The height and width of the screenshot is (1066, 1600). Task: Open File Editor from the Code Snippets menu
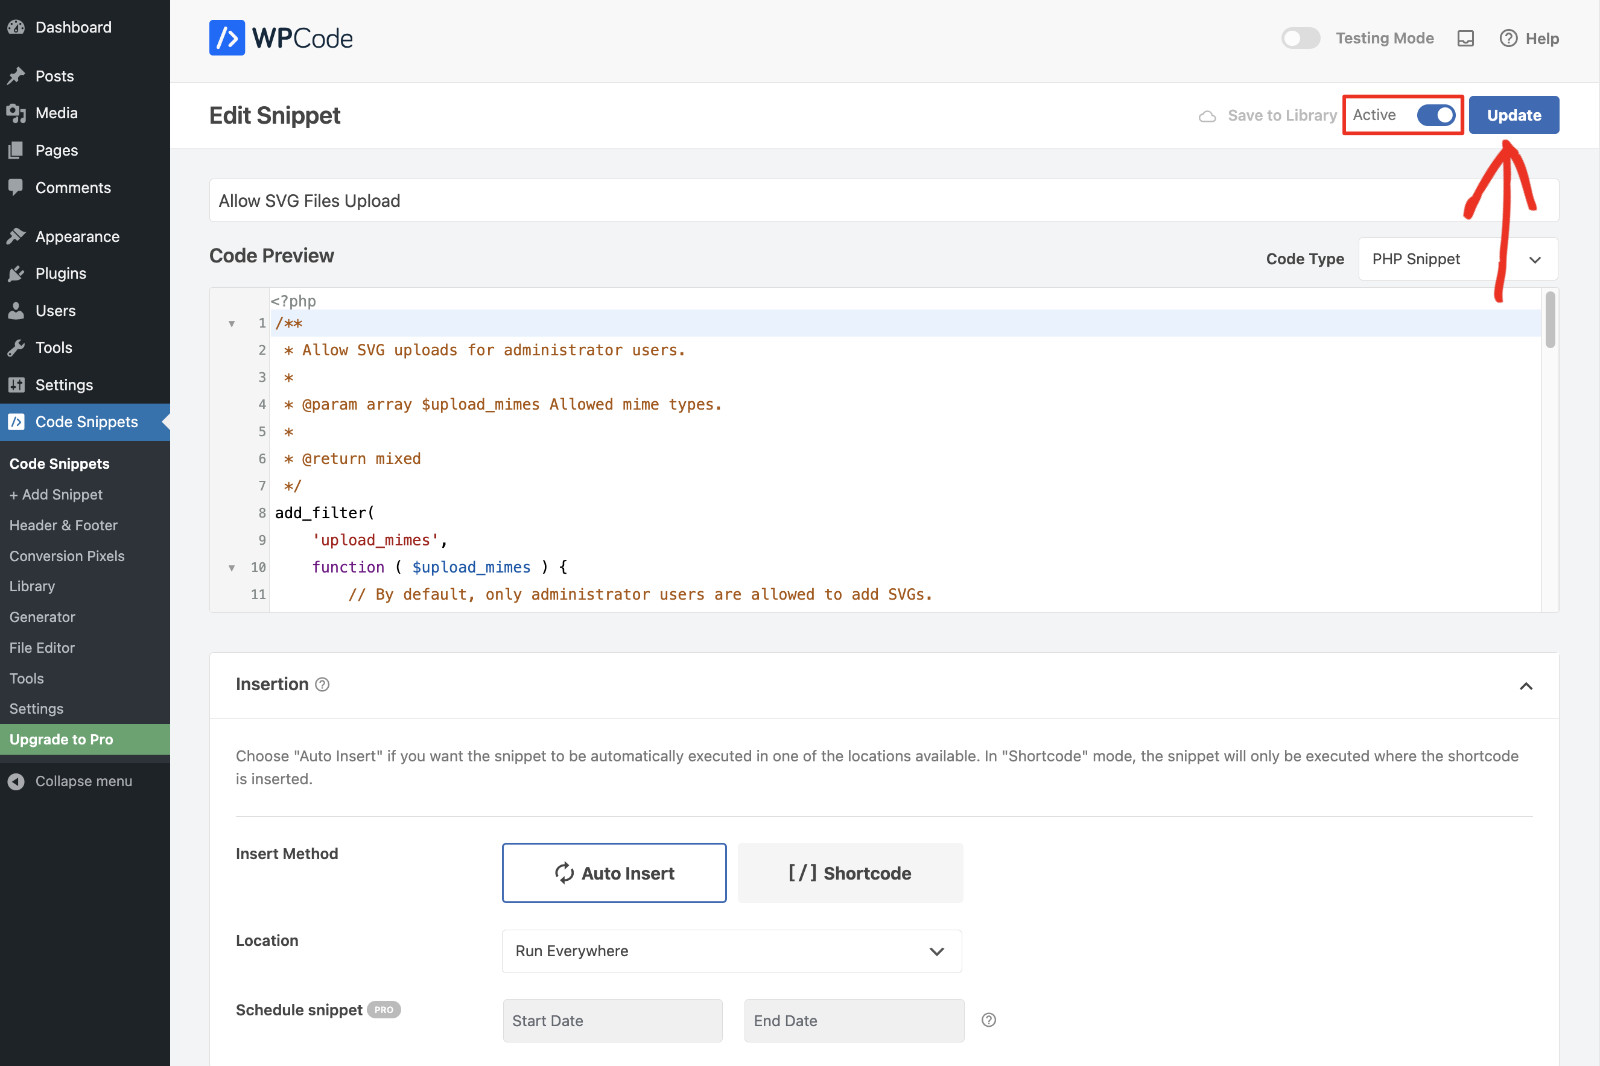pos(41,647)
